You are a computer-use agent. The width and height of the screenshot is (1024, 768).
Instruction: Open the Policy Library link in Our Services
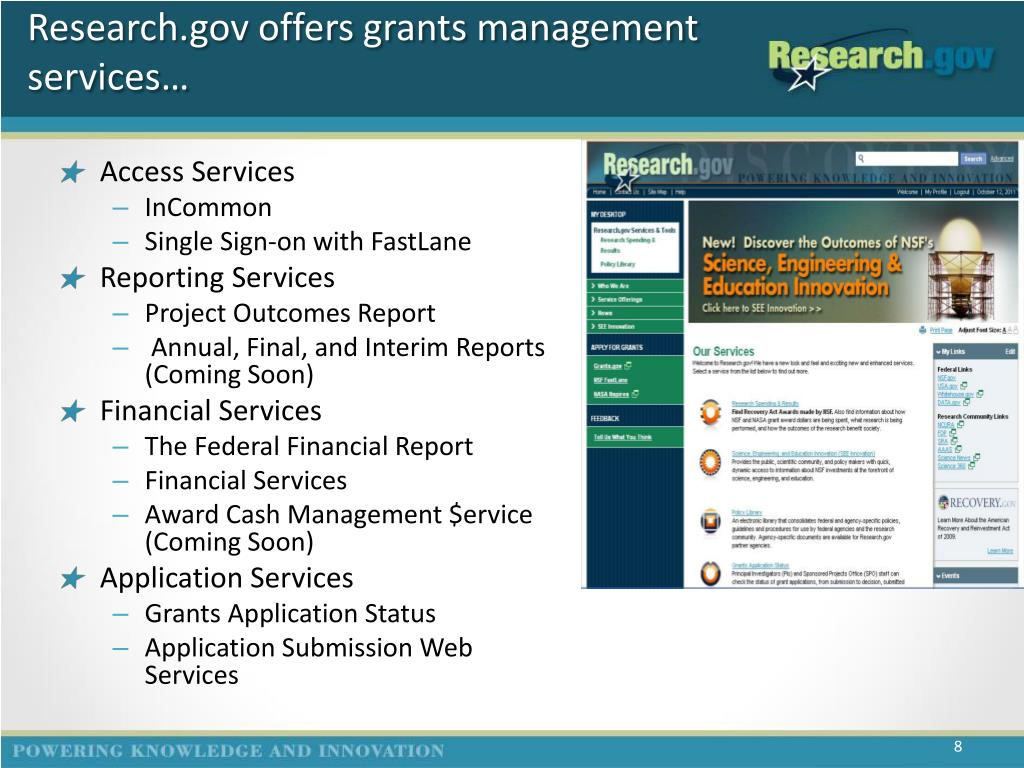point(746,512)
